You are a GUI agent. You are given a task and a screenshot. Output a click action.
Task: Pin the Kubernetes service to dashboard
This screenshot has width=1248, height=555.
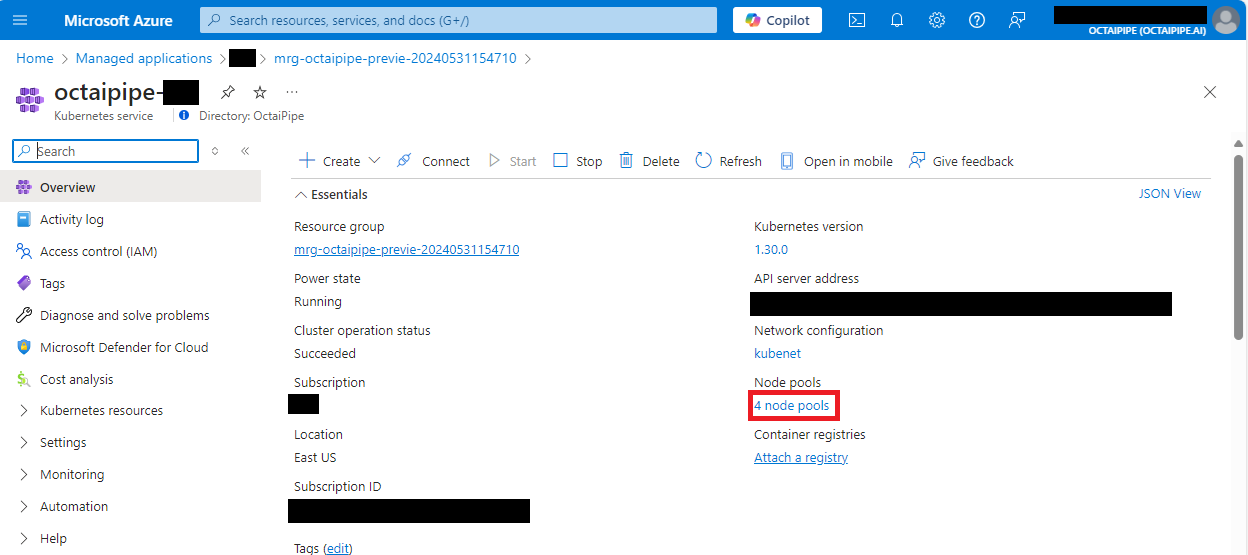coord(228,92)
